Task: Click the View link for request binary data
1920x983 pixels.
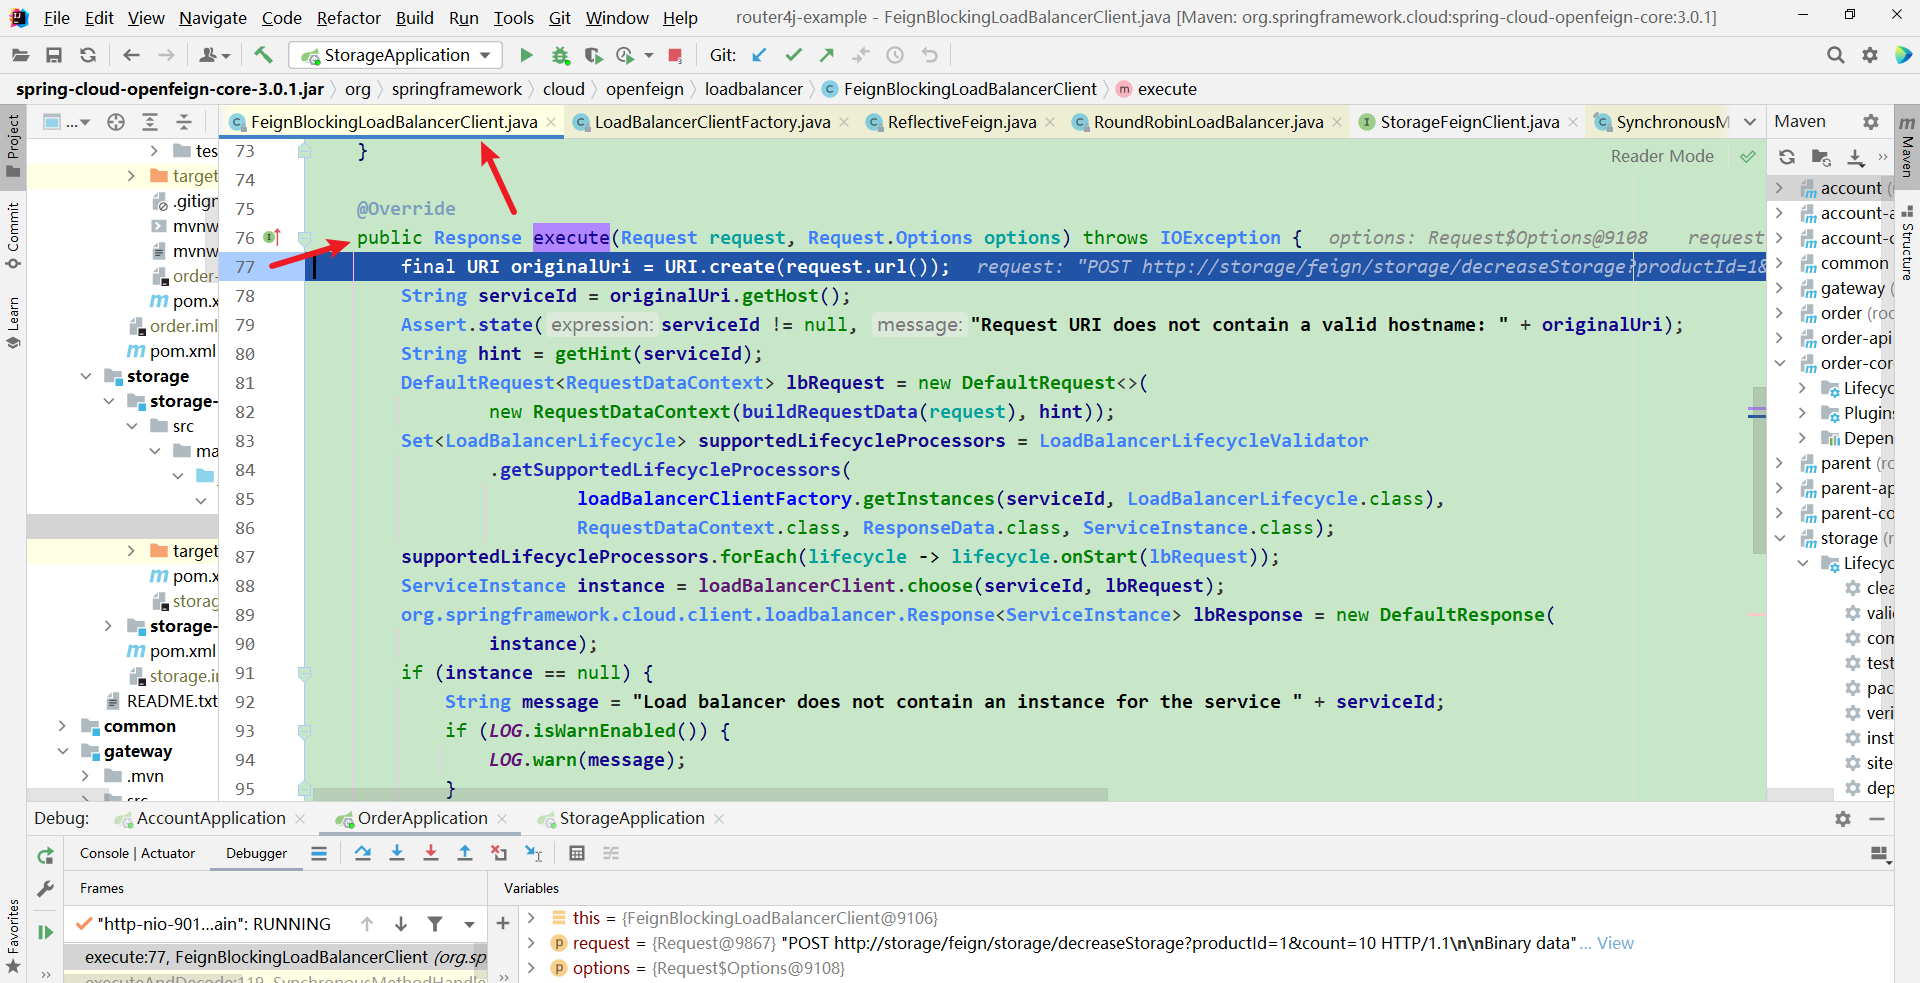Action: click(1614, 943)
